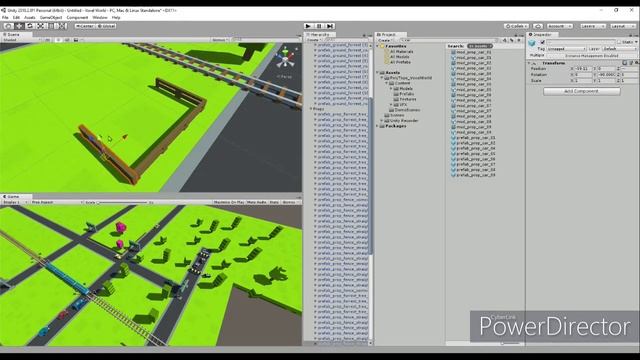Open Scene view Gizmos dropdown
The width and height of the screenshot is (640, 360).
(220, 40)
